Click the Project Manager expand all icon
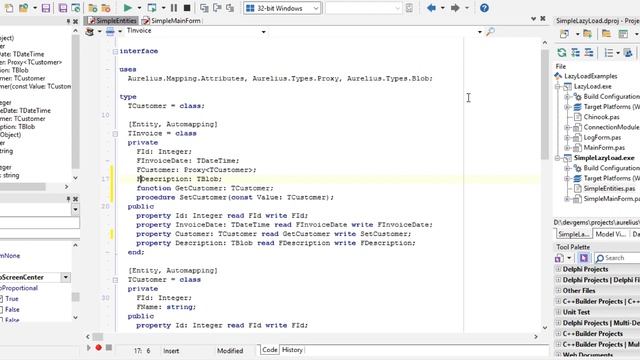Image resolution: width=640 pixels, height=360 pixels. coord(575,52)
